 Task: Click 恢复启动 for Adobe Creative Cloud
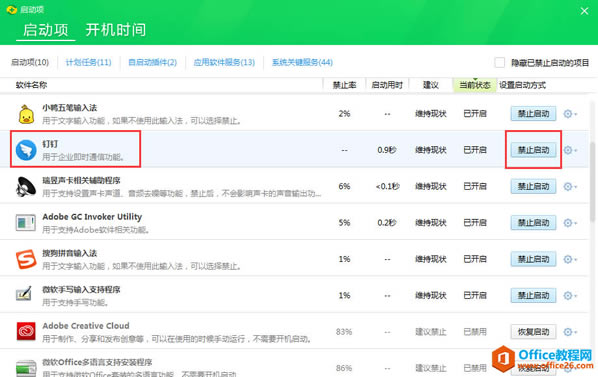(x=533, y=332)
